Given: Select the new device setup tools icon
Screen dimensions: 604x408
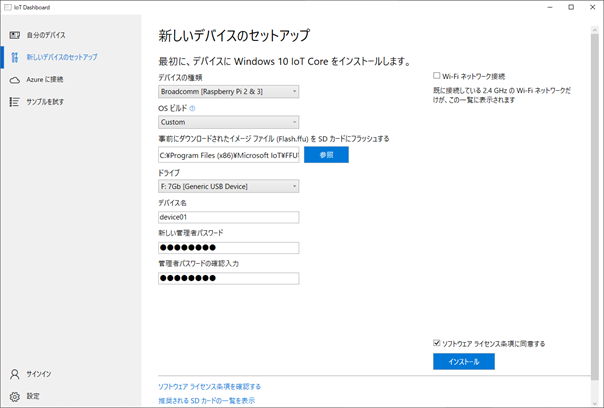Looking at the screenshot, I should [15, 57].
